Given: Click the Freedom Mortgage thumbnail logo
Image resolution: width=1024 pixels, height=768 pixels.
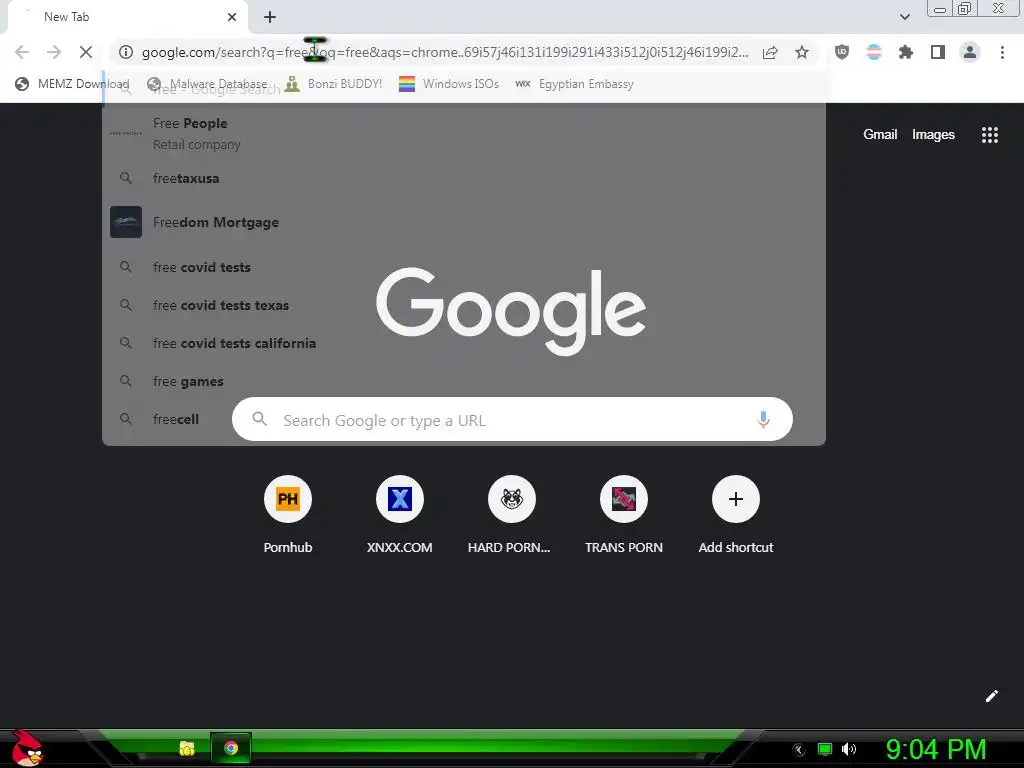Looking at the screenshot, I should (x=126, y=222).
